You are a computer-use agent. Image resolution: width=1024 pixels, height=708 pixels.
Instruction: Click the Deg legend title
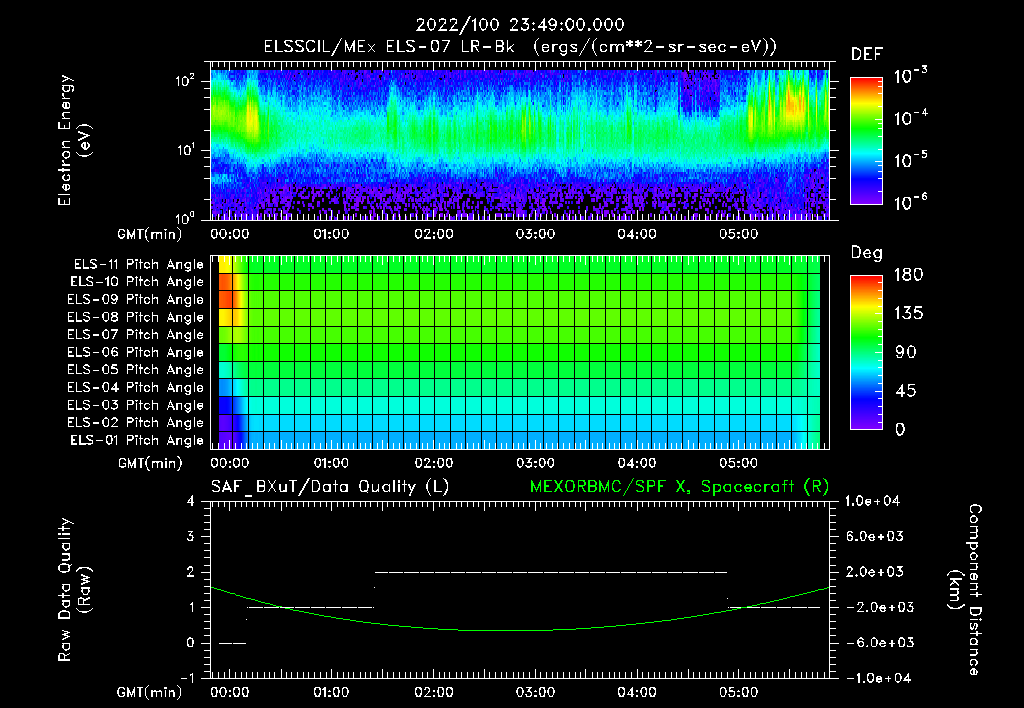[867, 253]
